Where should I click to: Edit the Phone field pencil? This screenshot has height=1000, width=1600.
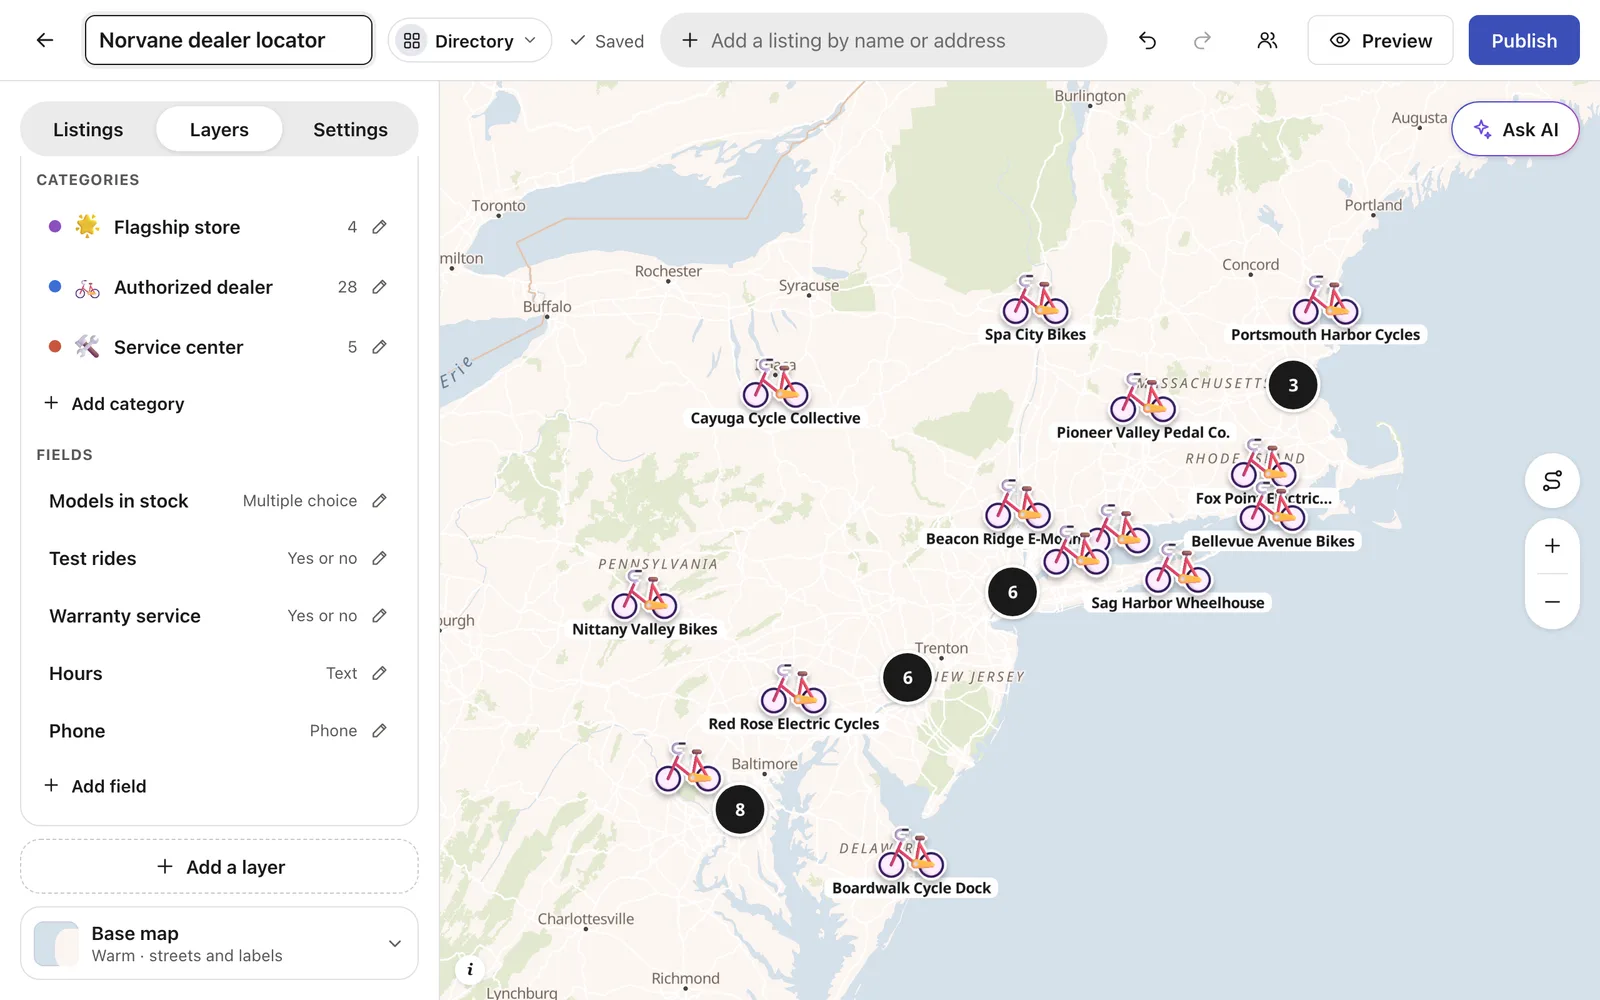coord(379,731)
